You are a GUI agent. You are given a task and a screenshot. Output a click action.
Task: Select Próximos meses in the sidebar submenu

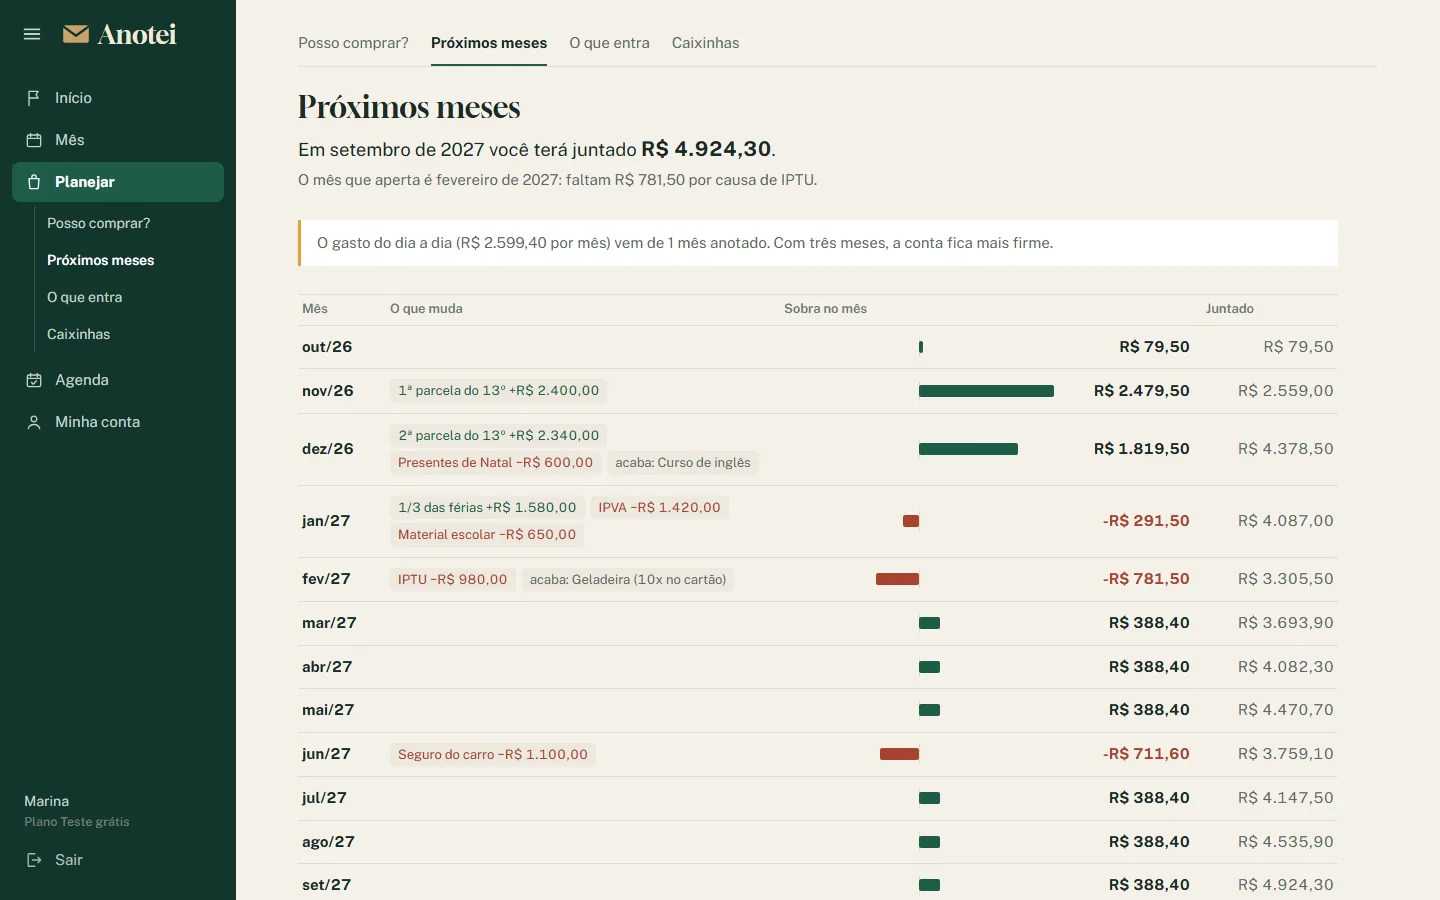pos(100,260)
